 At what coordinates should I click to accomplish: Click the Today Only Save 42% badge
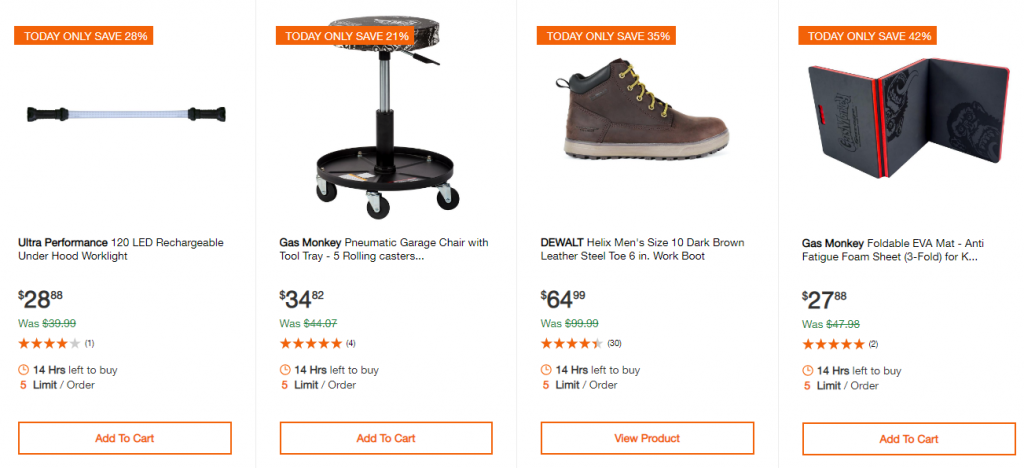click(x=870, y=36)
